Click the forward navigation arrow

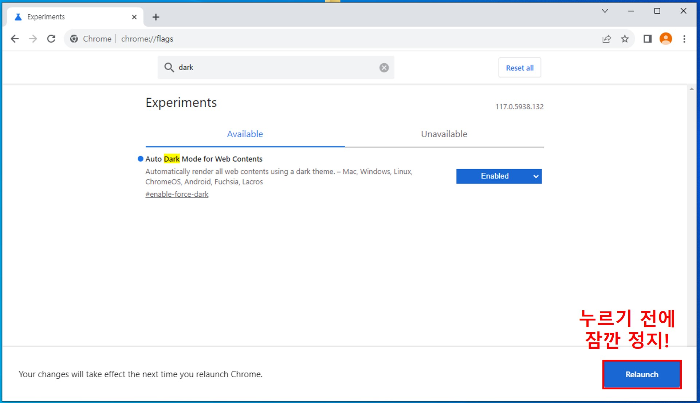(x=33, y=39)
